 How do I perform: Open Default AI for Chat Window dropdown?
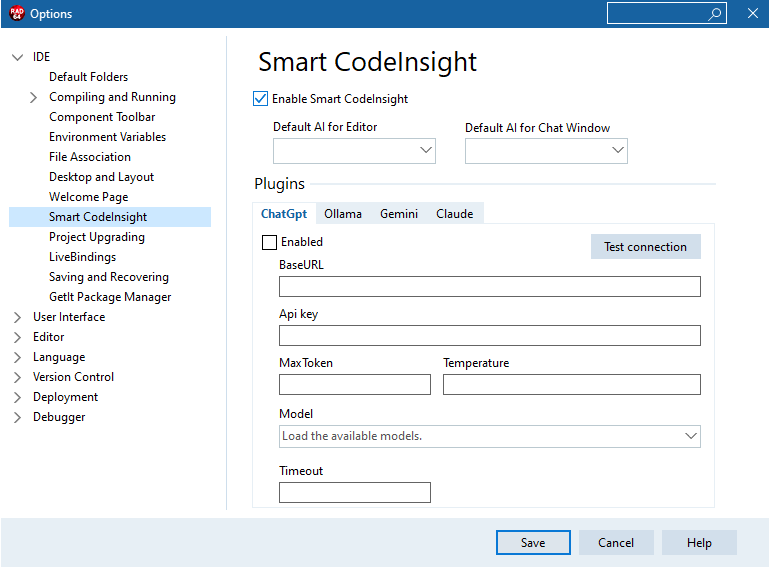pos(546,151)
